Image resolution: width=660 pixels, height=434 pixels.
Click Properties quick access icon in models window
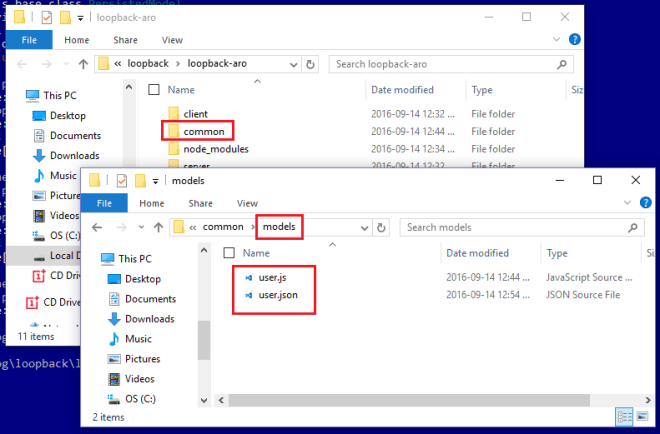pyautogui.click(x=122, y=181)
